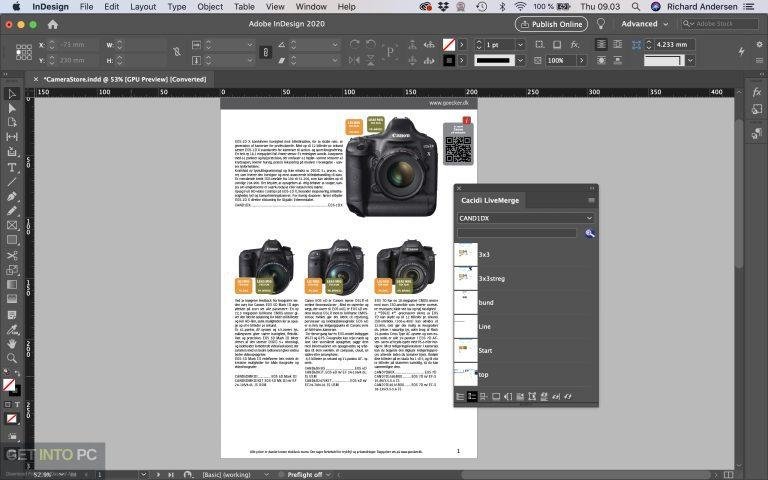Toggle Formatting affects container button
Viewport: 768px width, 480px height.
[7, 405]
